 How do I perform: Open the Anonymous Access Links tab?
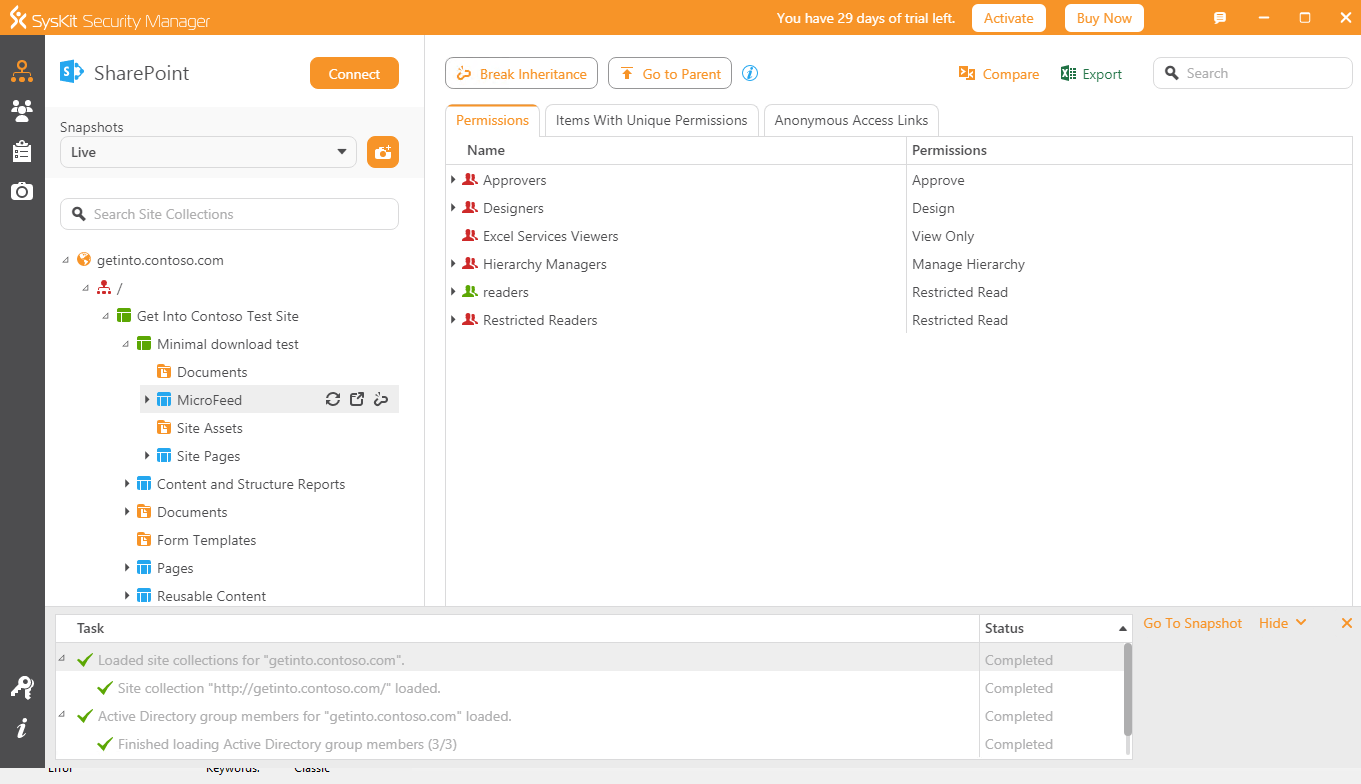point(851,120)
